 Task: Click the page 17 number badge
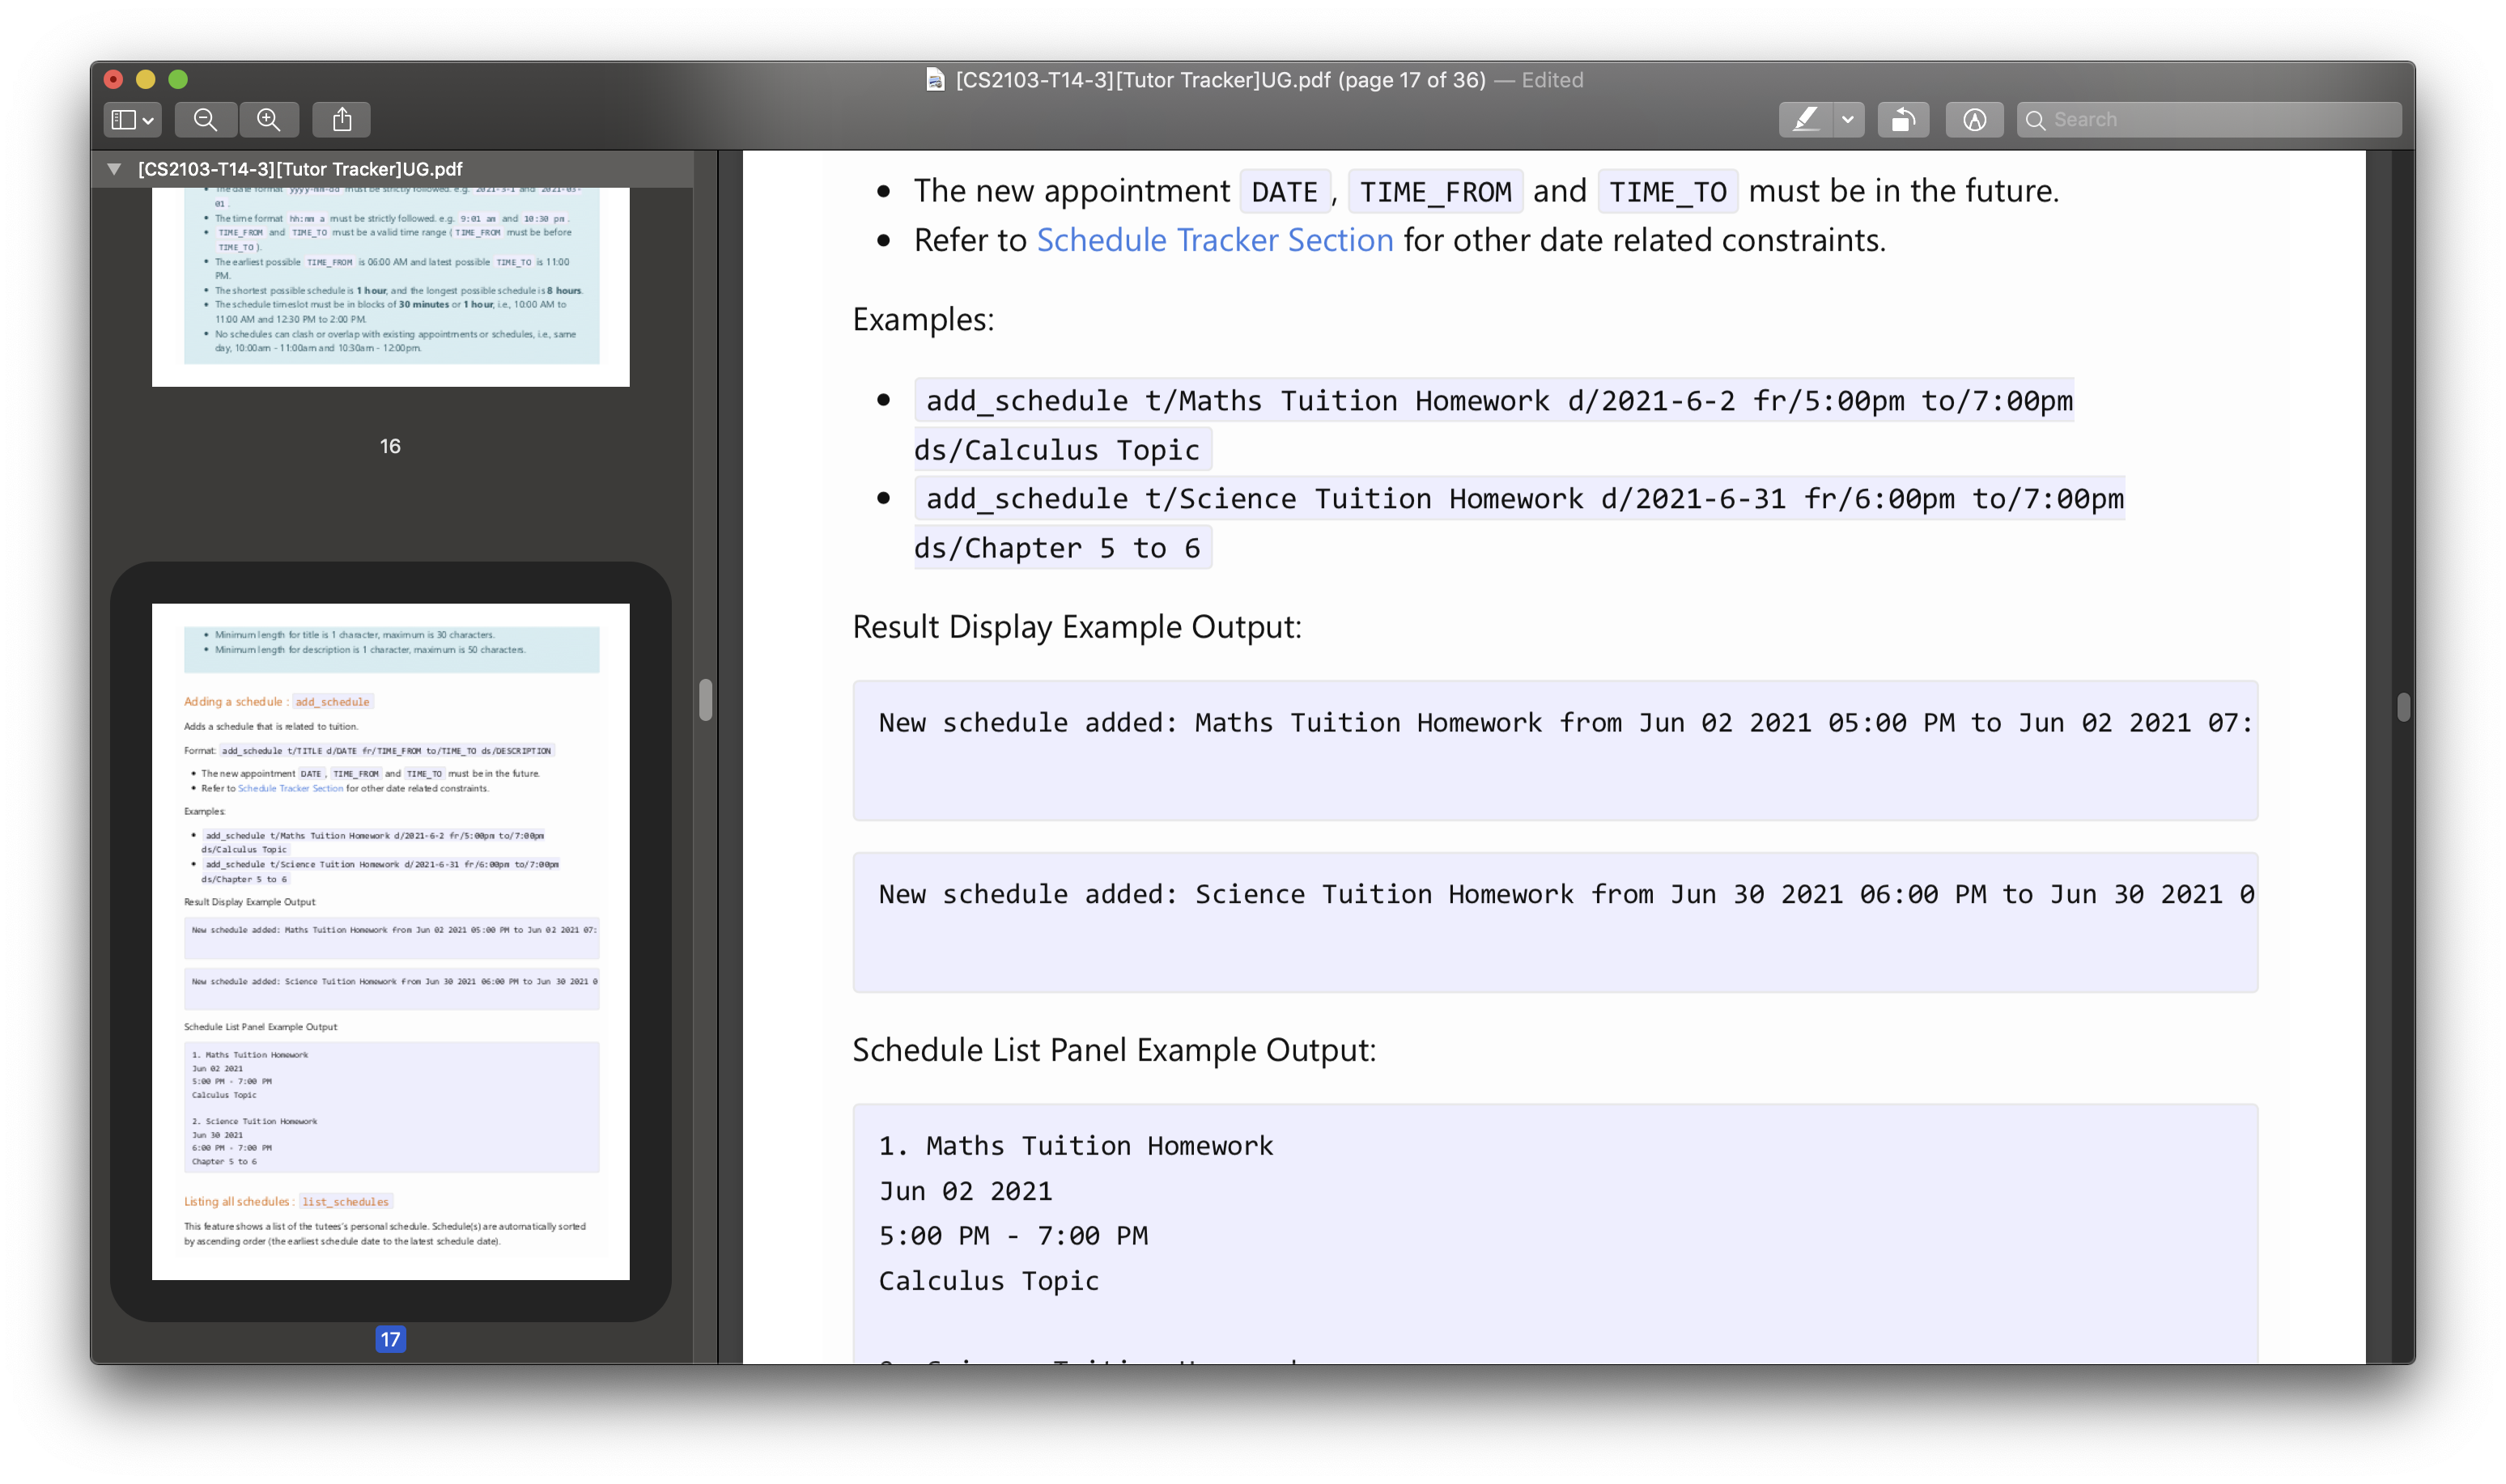pyautogui.click(x=390, y=1339)
